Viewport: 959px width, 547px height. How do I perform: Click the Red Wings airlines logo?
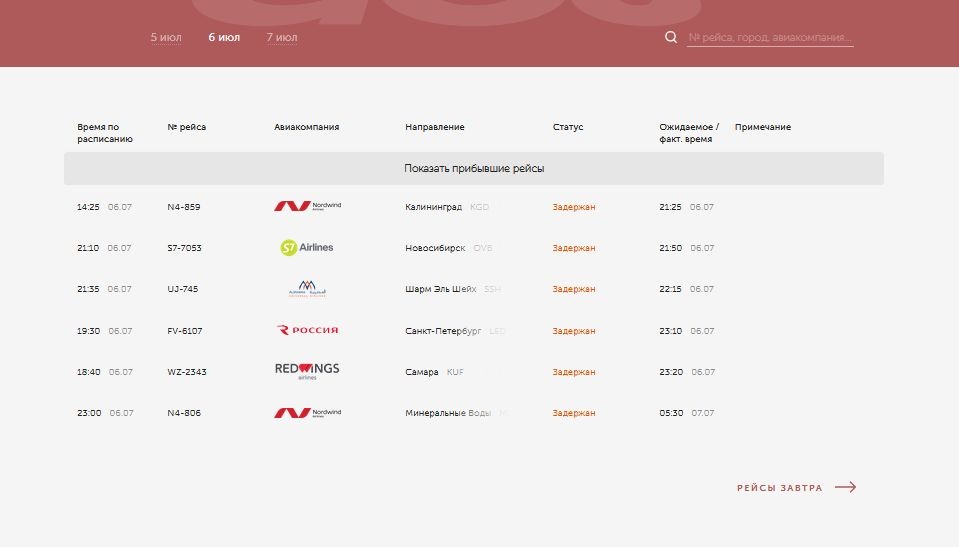tap(307, 371)
